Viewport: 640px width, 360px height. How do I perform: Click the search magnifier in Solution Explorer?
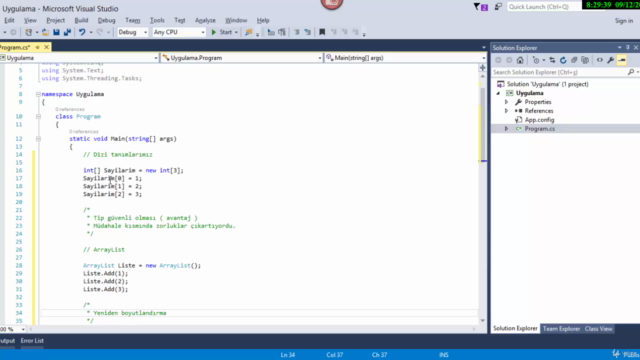pos(631,72)
